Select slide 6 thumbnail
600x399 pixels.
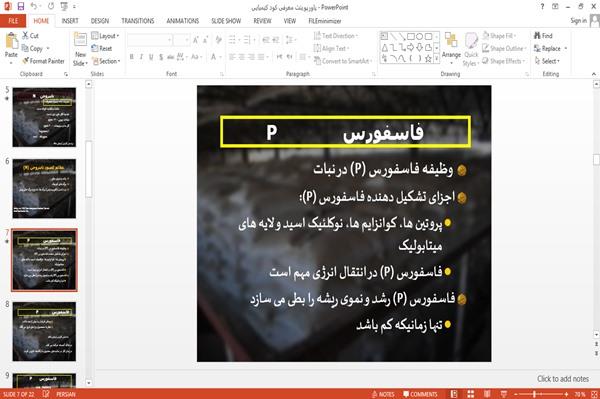(44, 189)
